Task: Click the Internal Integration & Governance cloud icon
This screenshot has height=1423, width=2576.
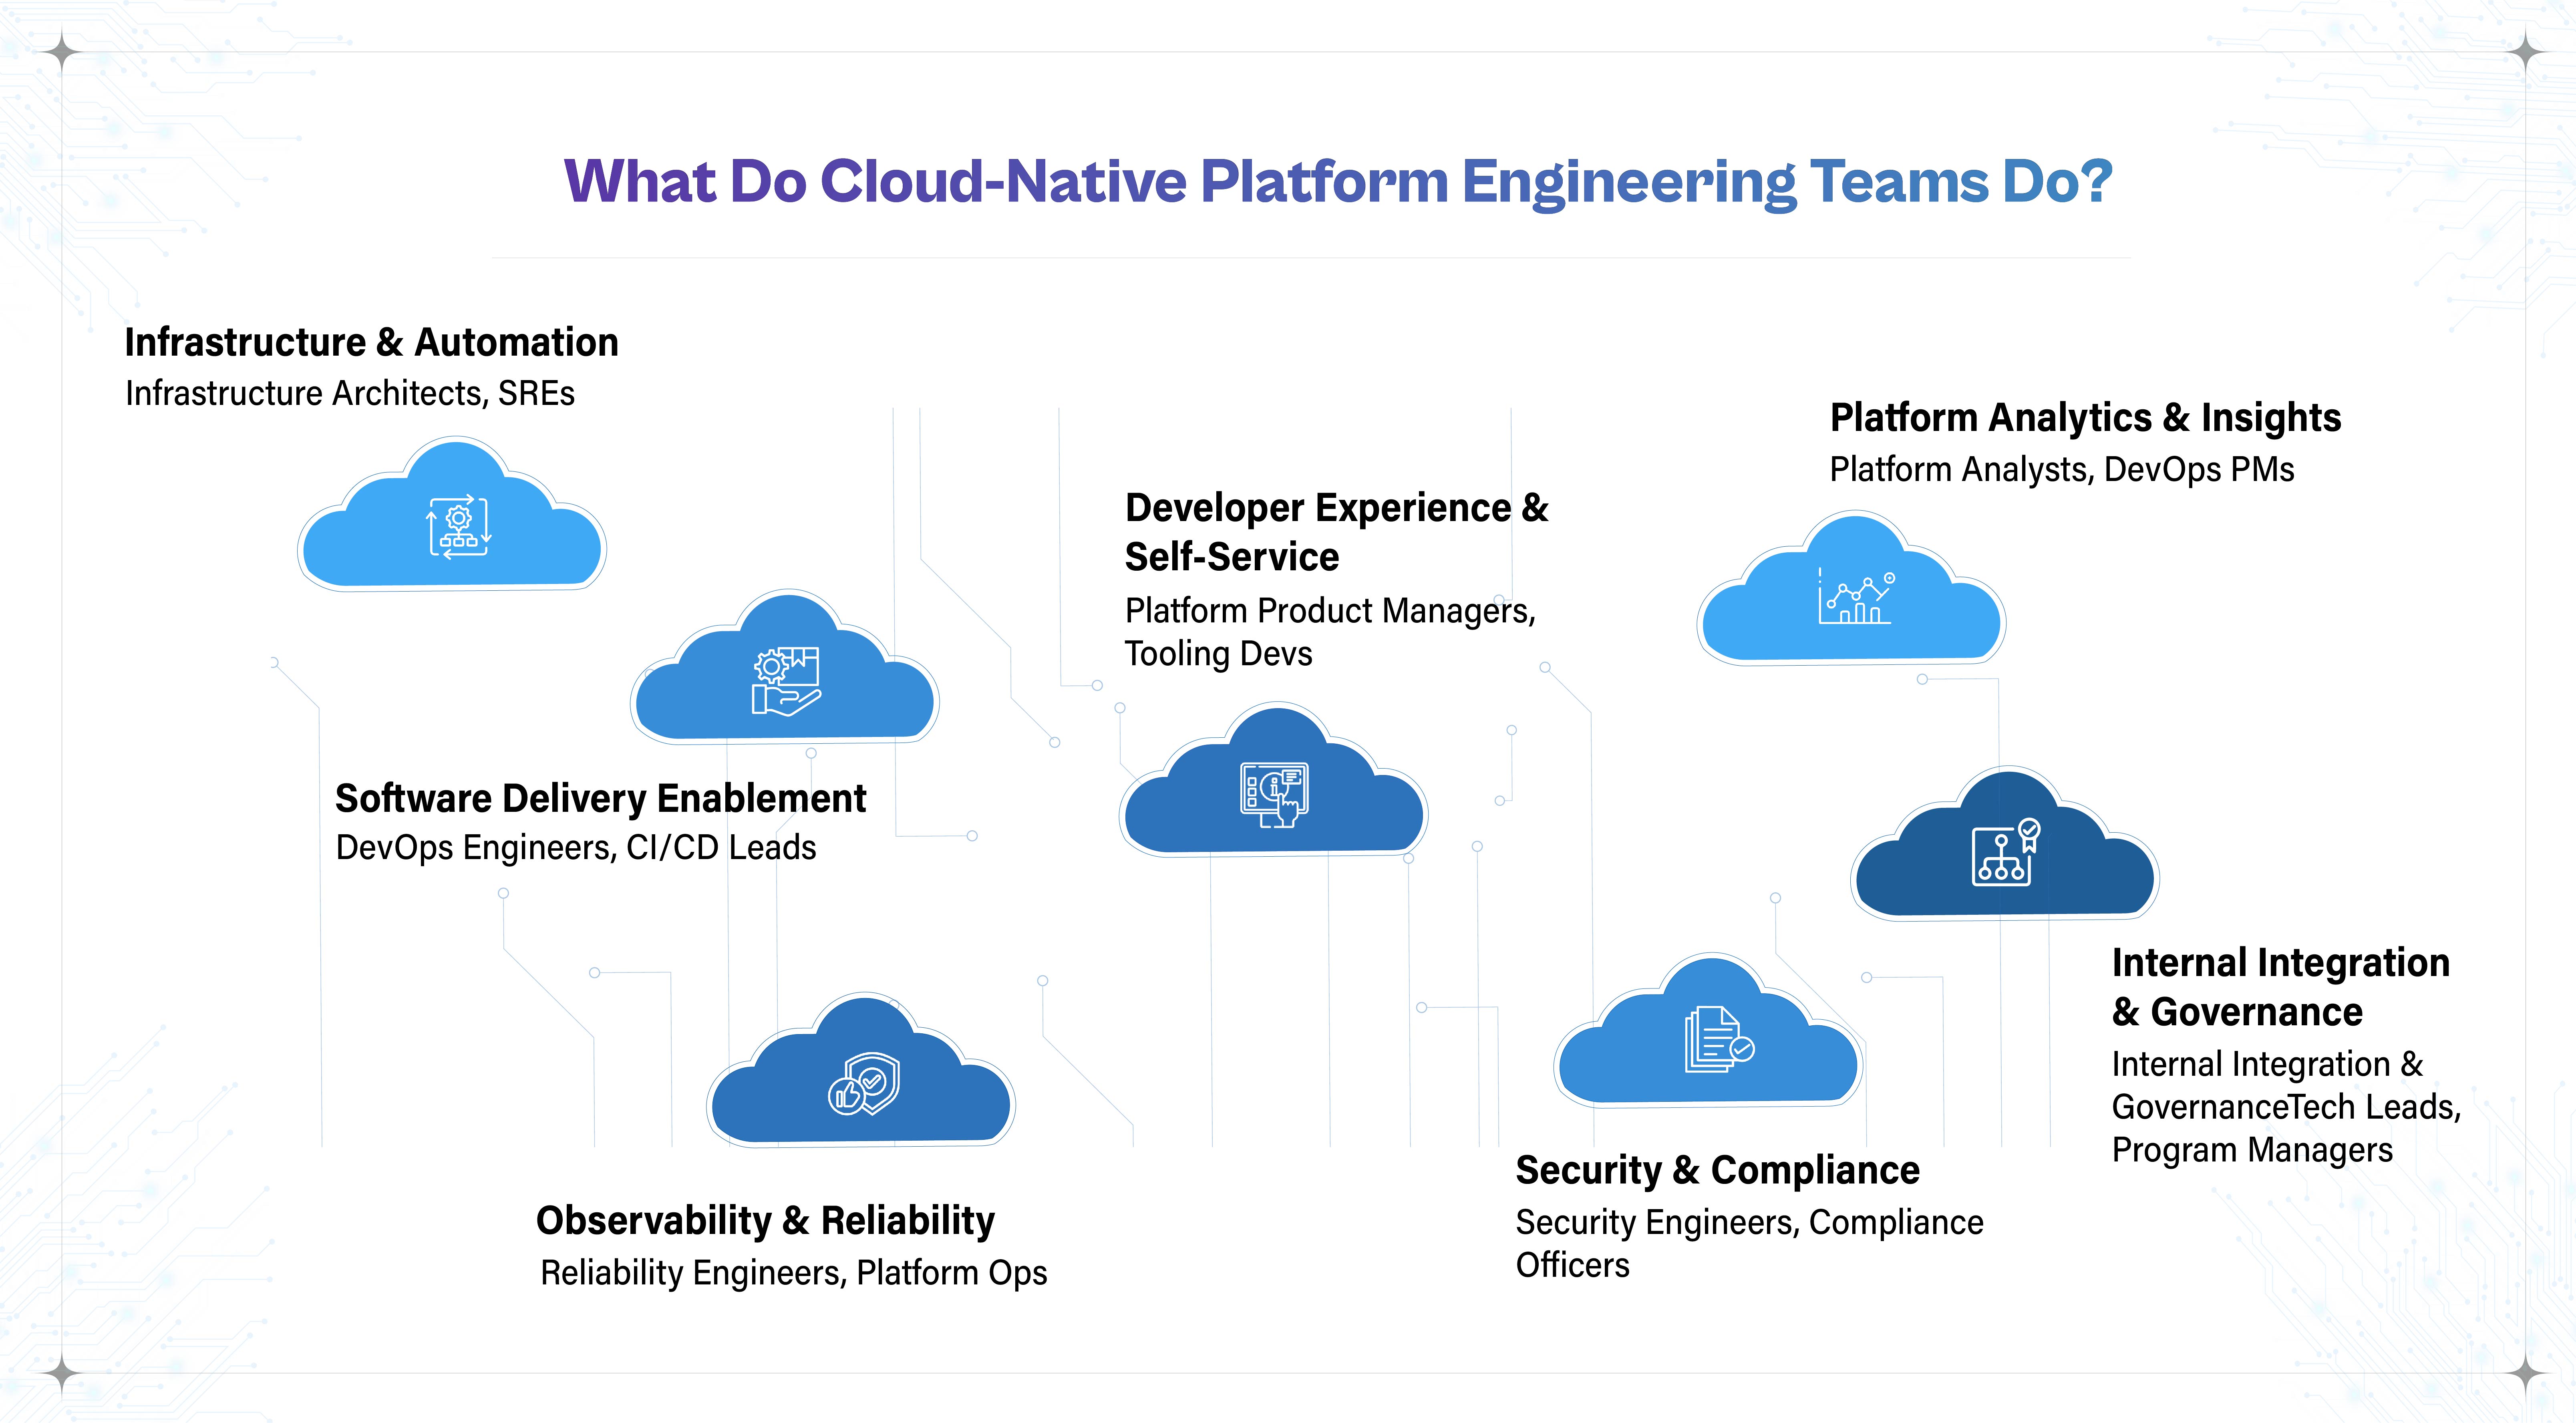Action: (2005, 844)
